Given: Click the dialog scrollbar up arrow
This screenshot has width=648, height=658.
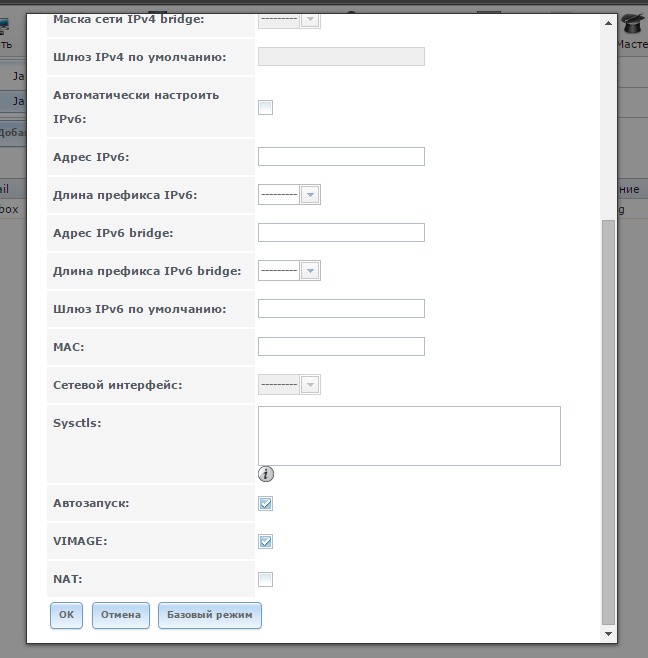Looking at the screenshot, I should pos(609,24).
